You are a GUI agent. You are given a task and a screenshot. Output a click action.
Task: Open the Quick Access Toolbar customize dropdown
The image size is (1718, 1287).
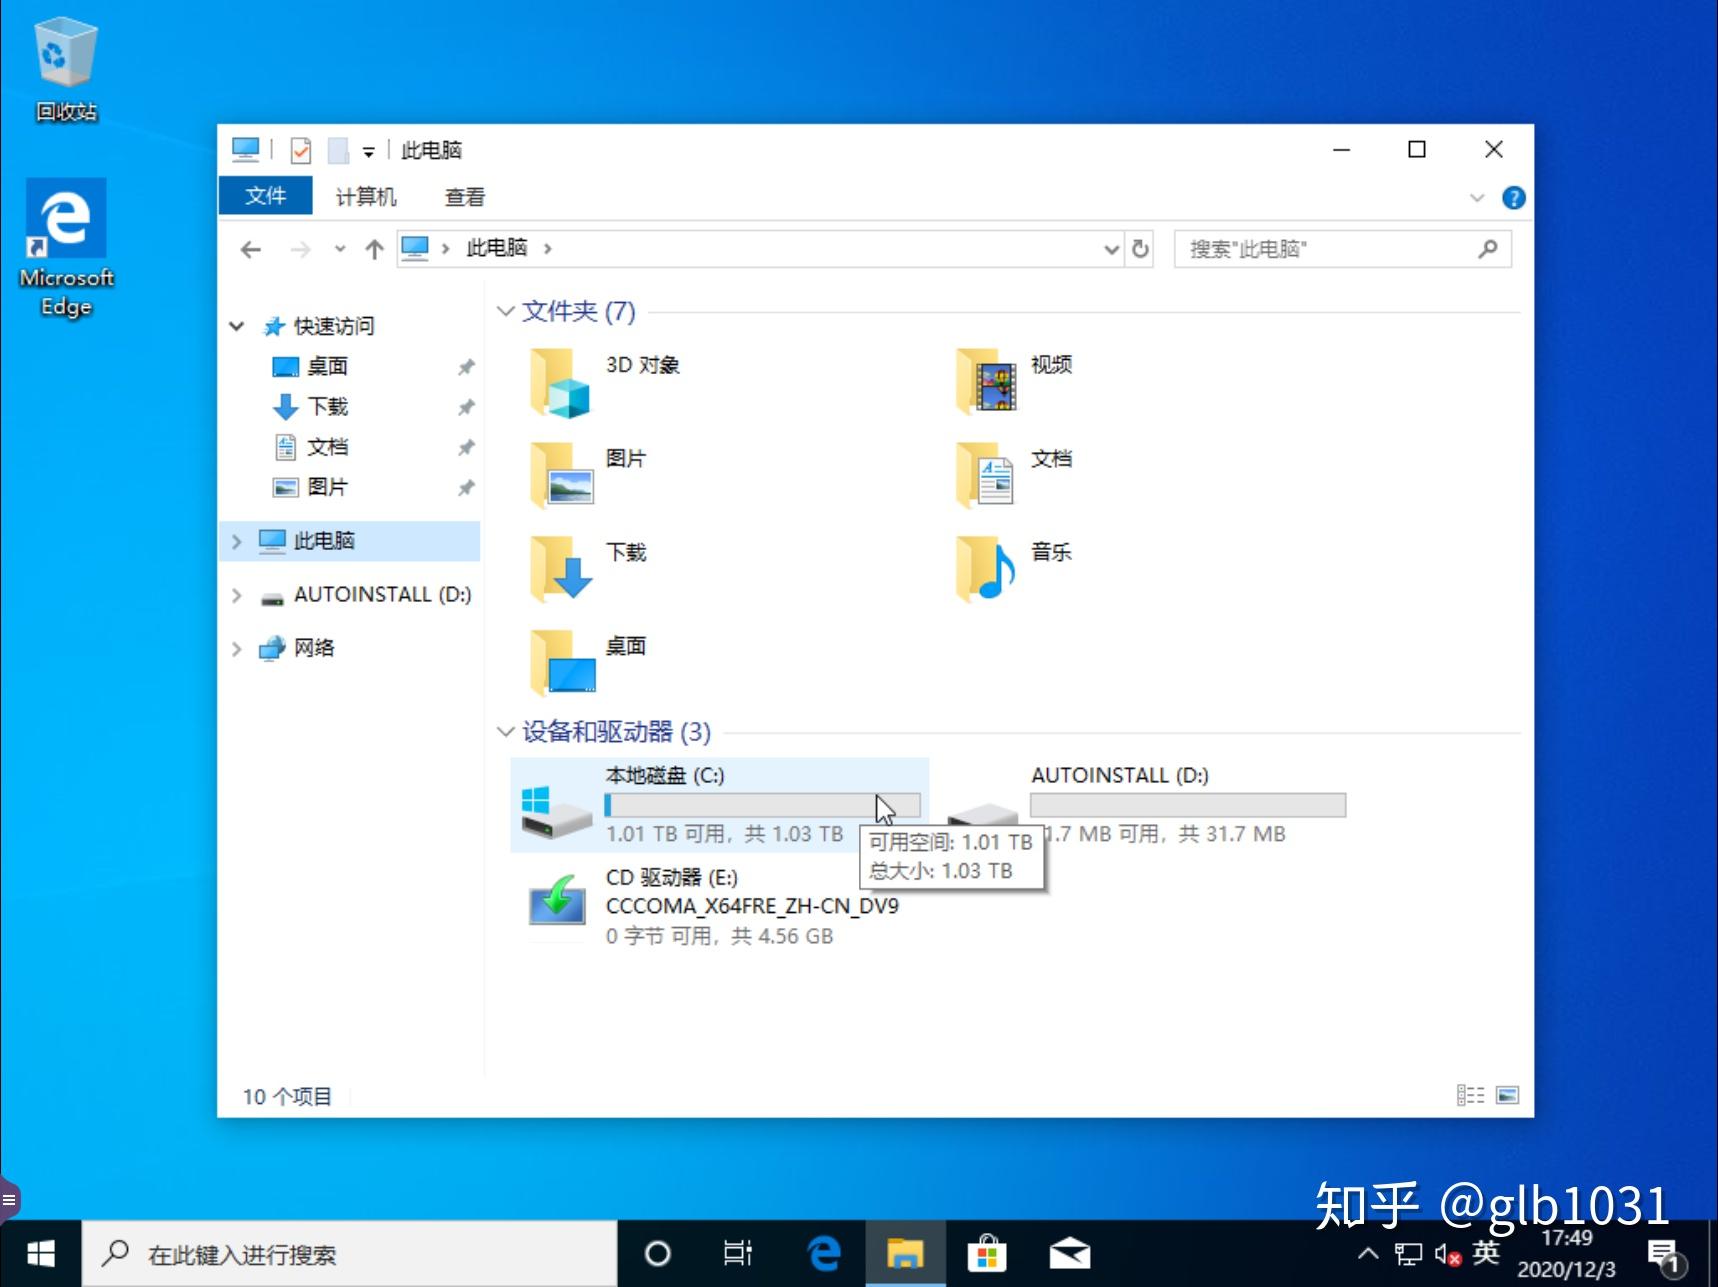click(368, 149)
